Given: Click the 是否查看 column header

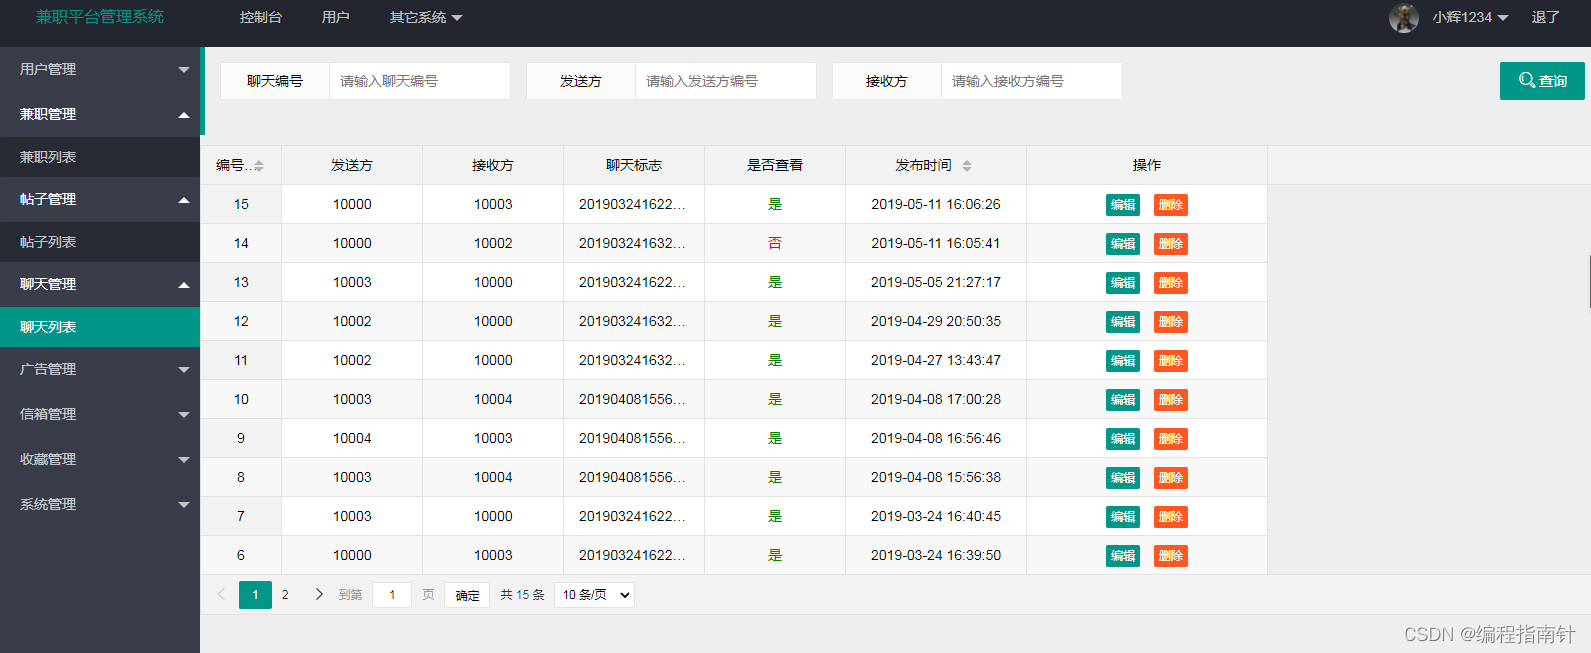Looking at the screenshot, I should (775, 165).
